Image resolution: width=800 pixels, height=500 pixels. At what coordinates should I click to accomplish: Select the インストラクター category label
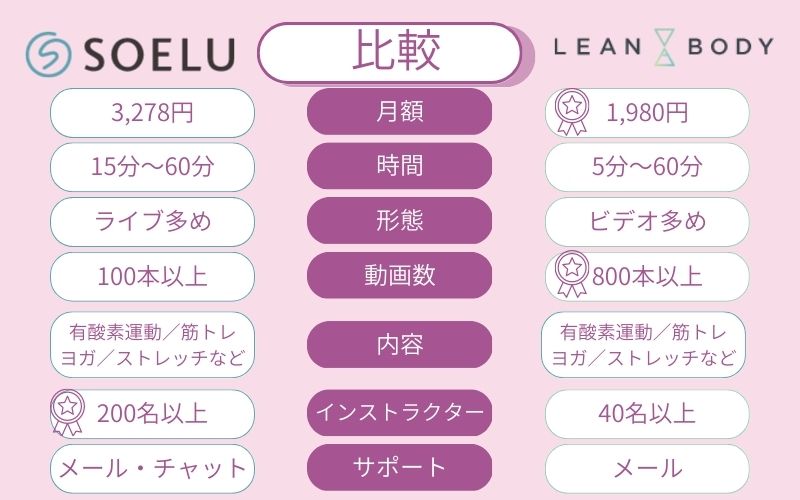(x=399, y=412)
